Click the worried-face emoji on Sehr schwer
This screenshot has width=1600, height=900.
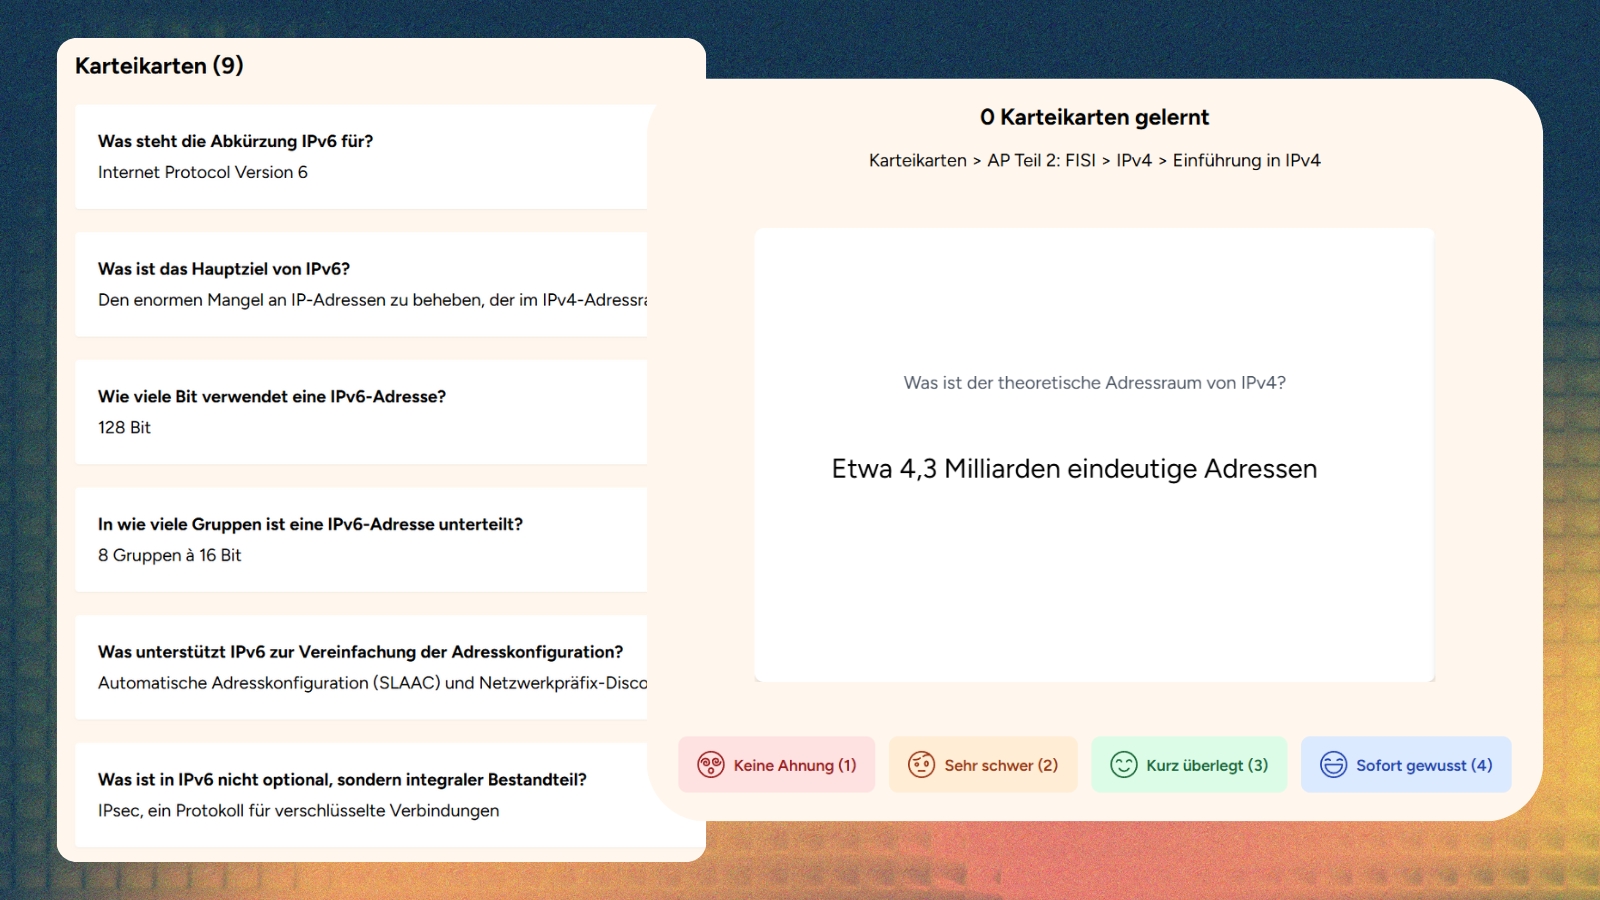click(x=921, y=764)
